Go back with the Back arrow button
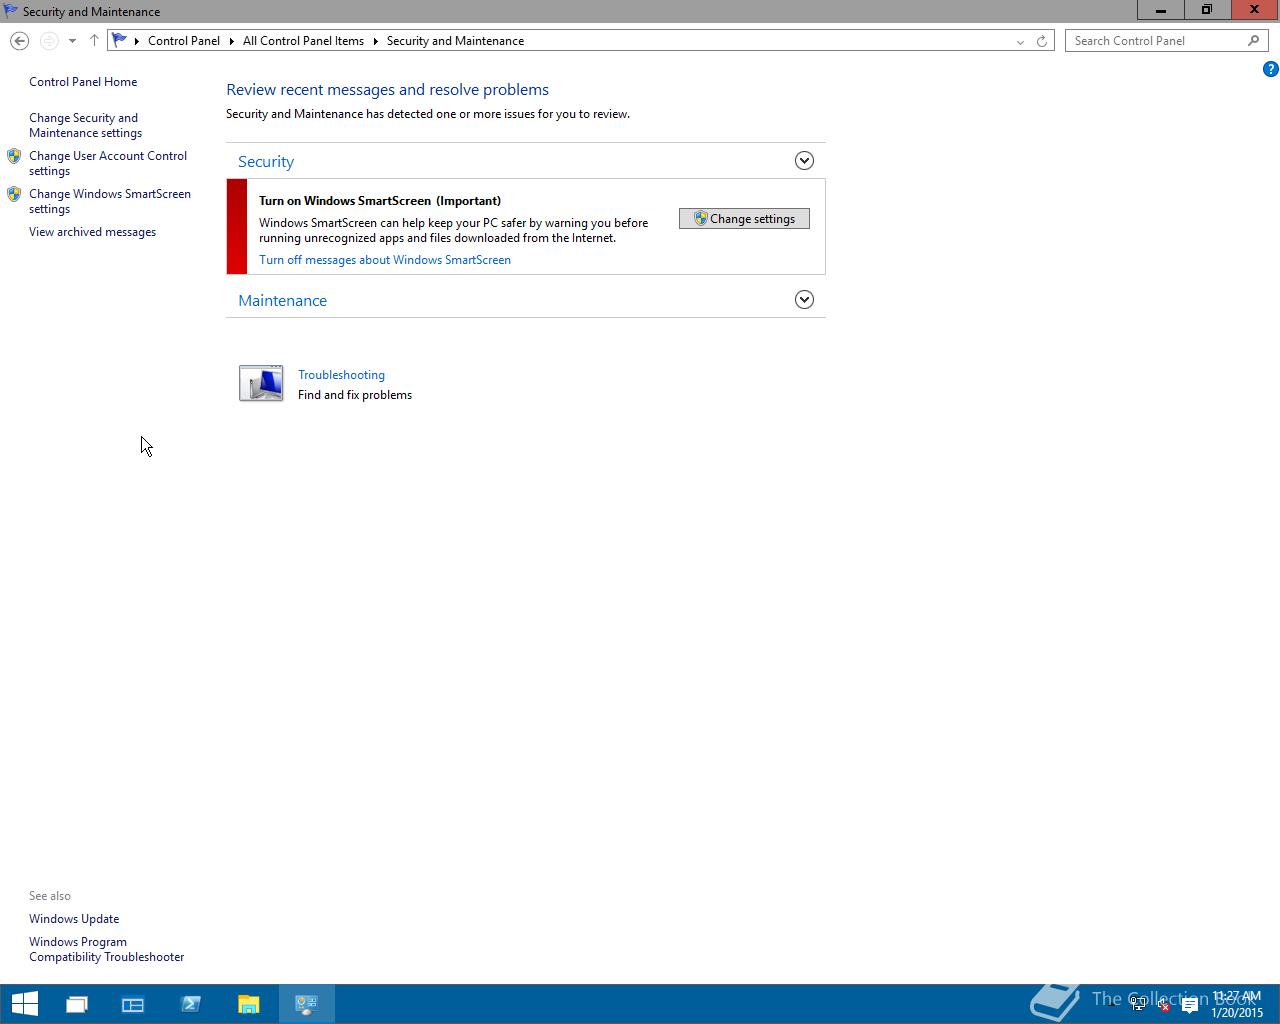1280x1024 pixels. coord(19,41)
